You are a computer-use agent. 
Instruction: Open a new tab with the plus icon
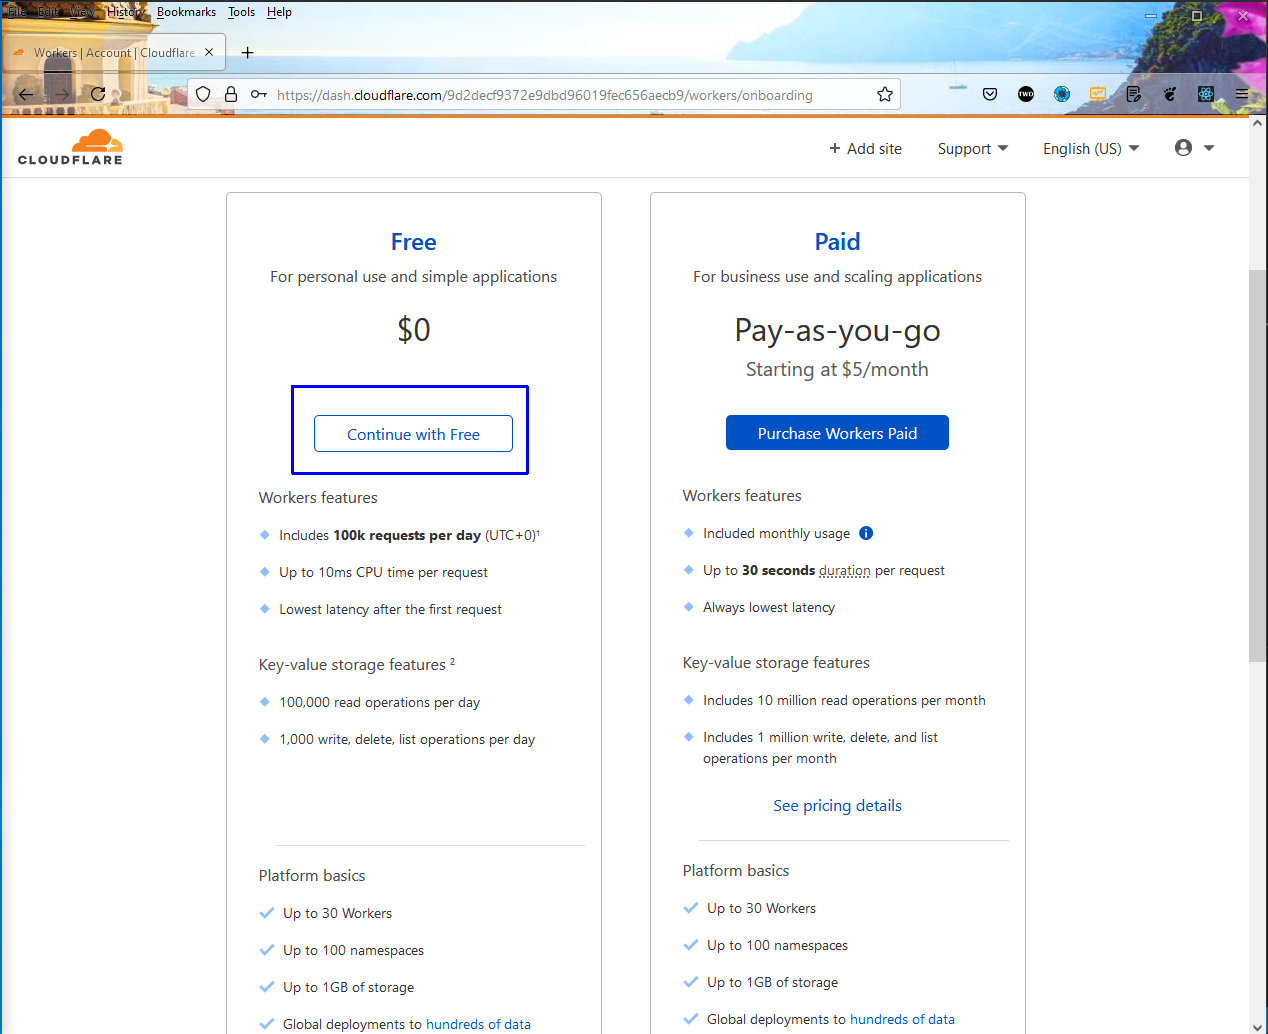coord(248,52)
